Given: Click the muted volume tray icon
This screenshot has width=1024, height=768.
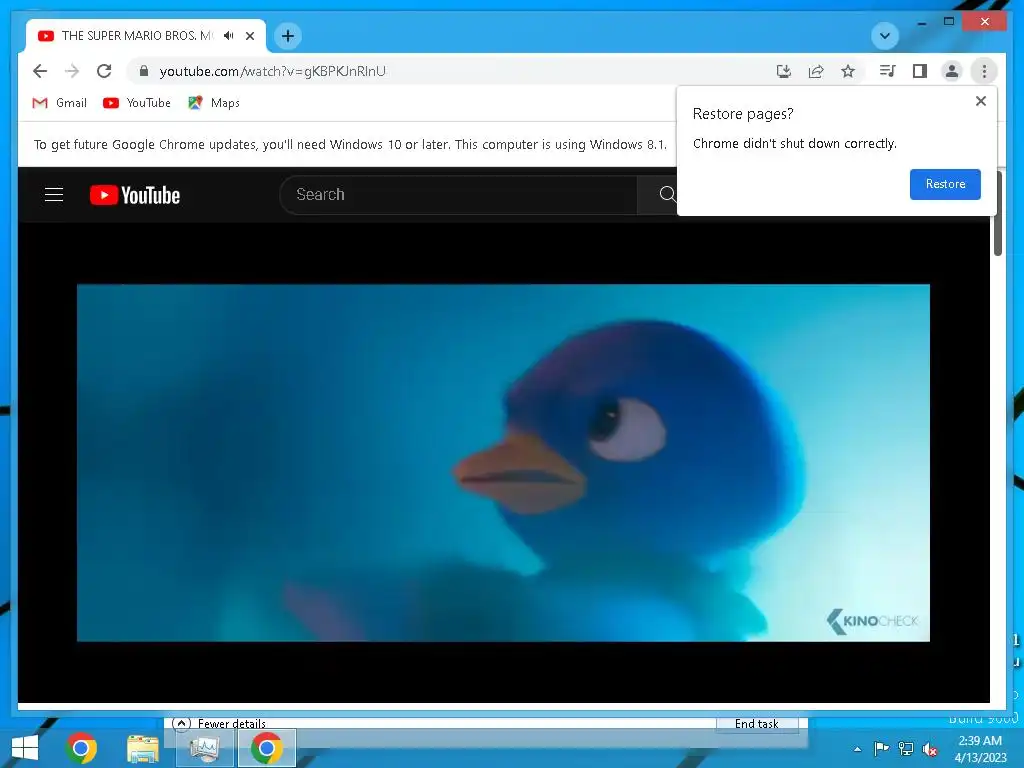Looking at the screenshot, I should click(x=930, y=748).
